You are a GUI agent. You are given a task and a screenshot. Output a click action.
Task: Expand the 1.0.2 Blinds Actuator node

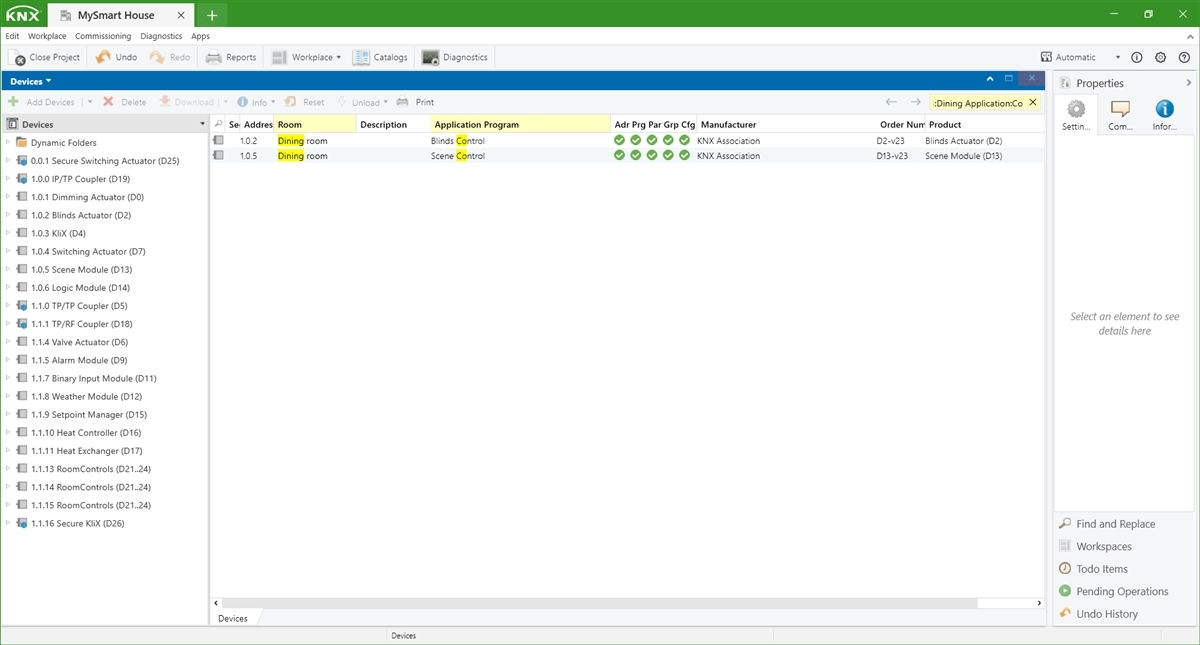tap(8, 215)
